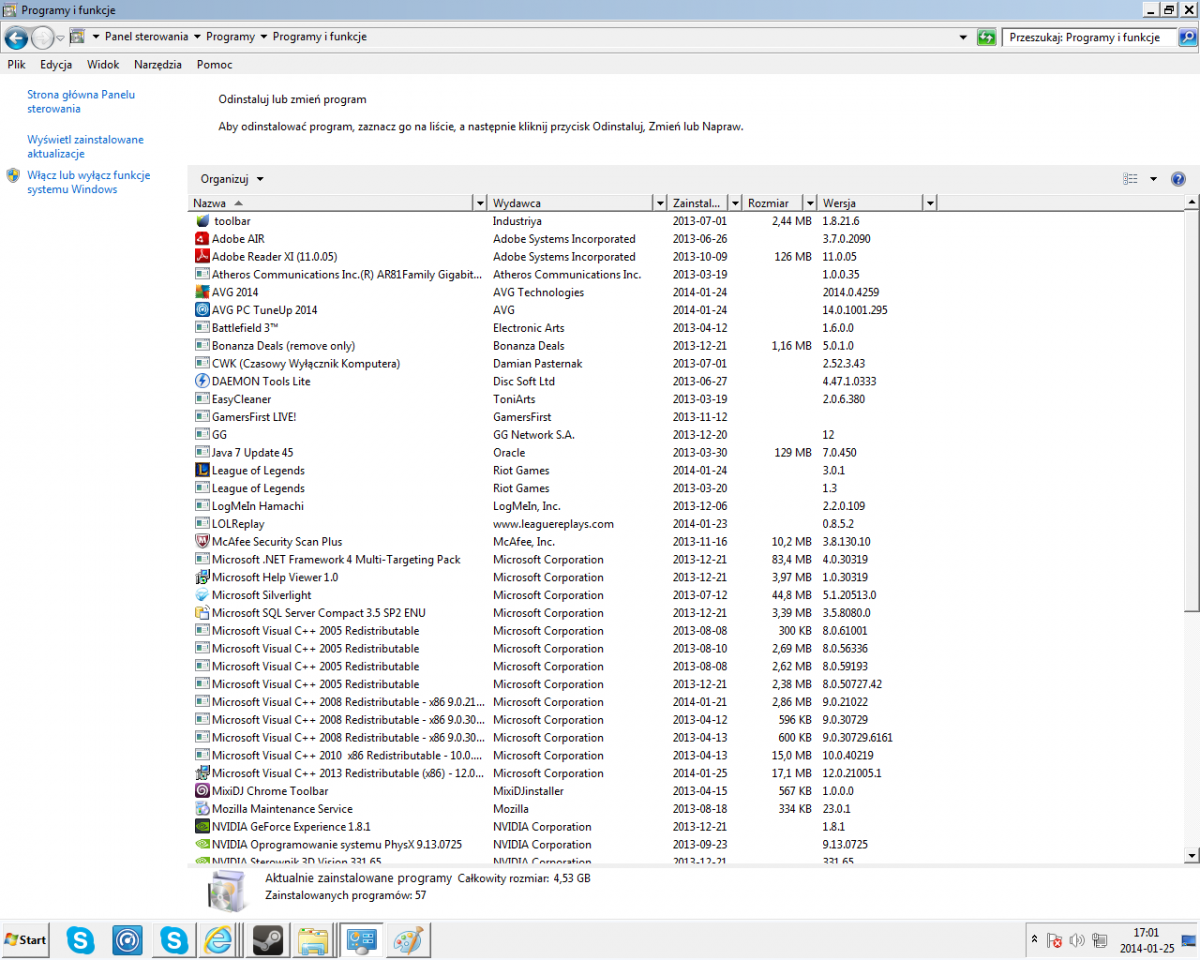Click the DAEMON Tools Lite icon

point(203,381)
